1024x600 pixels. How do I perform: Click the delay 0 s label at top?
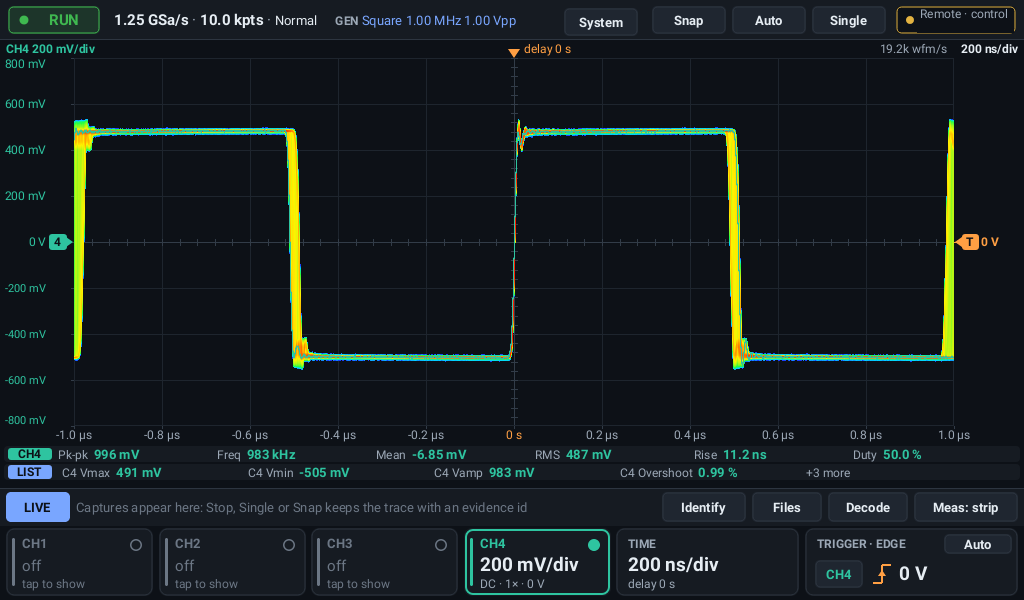[x=547, y=49]
